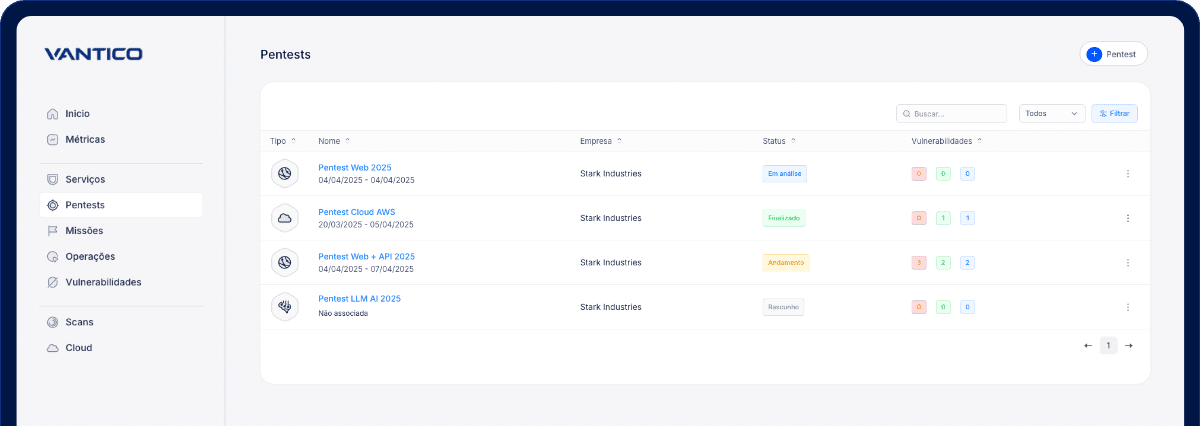Click the VANTICO logo

93,54
